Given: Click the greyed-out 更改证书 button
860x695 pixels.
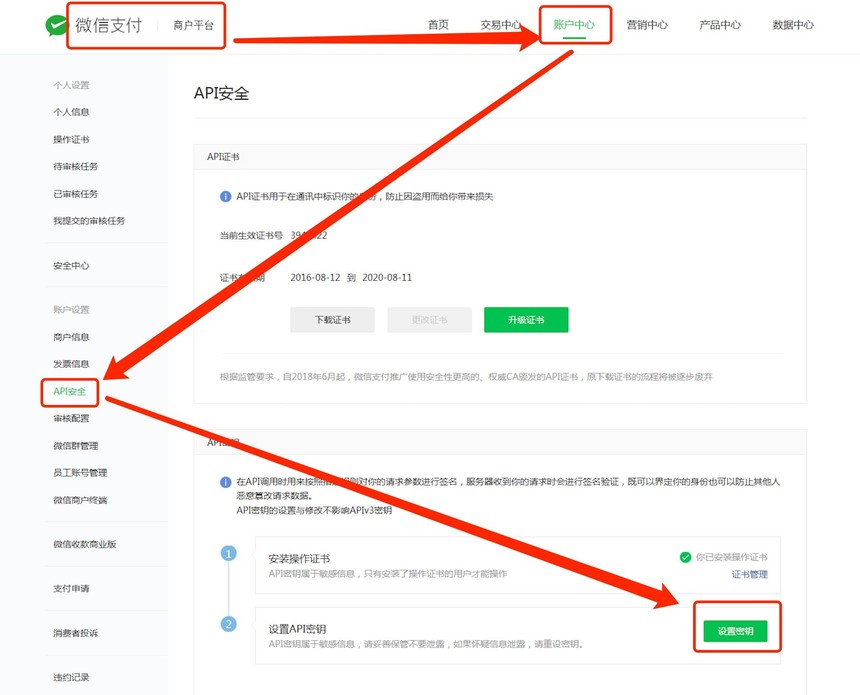Looking at the screenshot, I should pyautogui.click(x=429, y=320).
